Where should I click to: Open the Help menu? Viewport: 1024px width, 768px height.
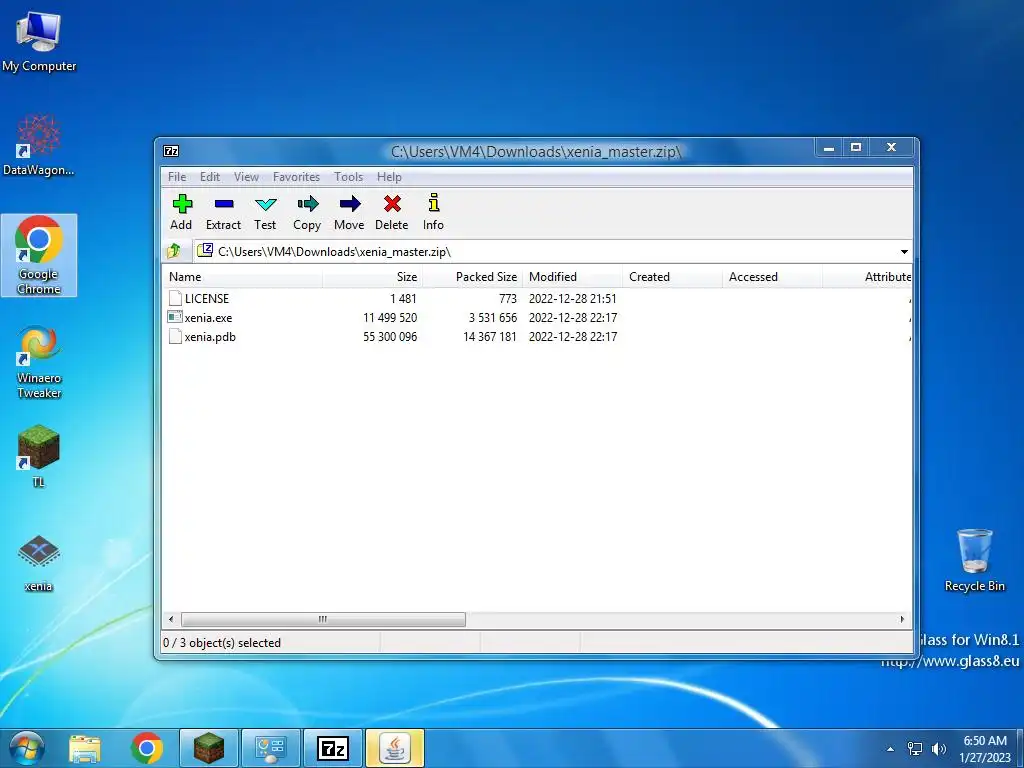(389, 177)
